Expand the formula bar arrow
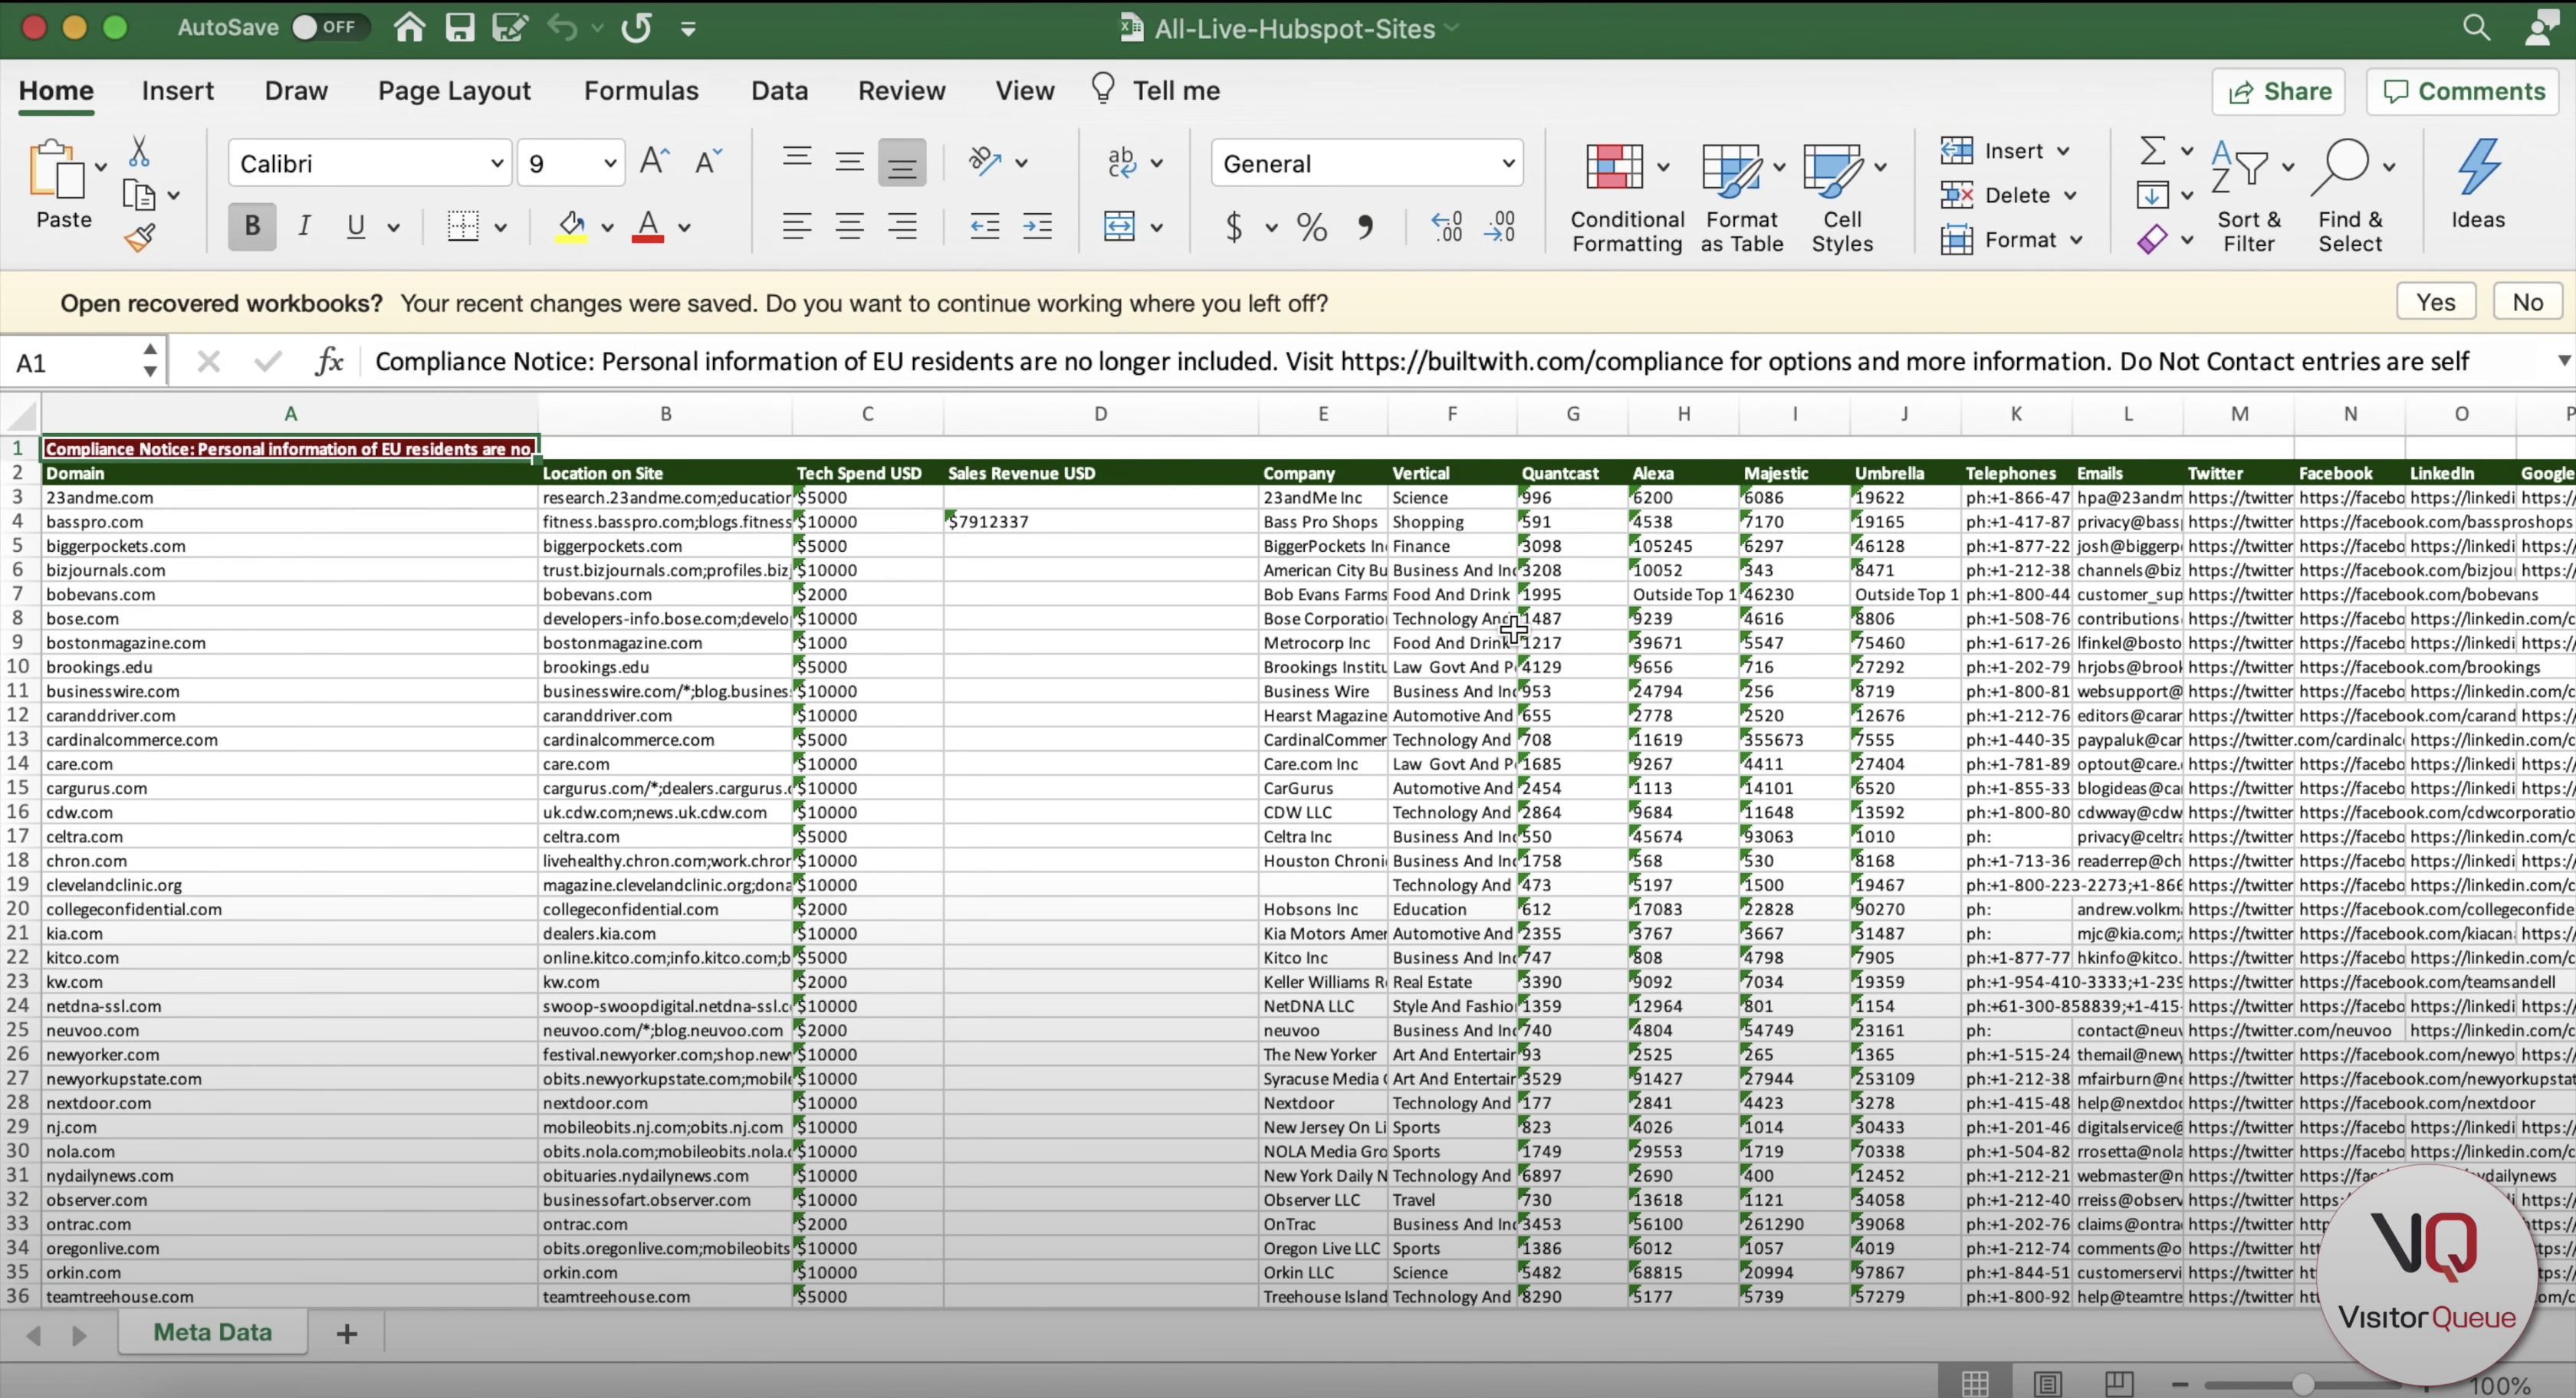Image resolution: width=2576 pixels, height=1398 pixels. (2564, 360)
